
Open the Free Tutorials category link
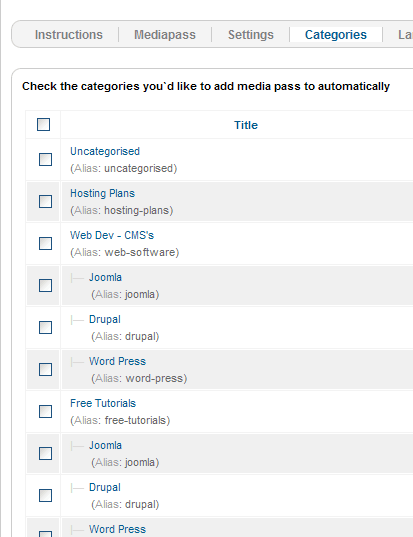pos(103,403)
